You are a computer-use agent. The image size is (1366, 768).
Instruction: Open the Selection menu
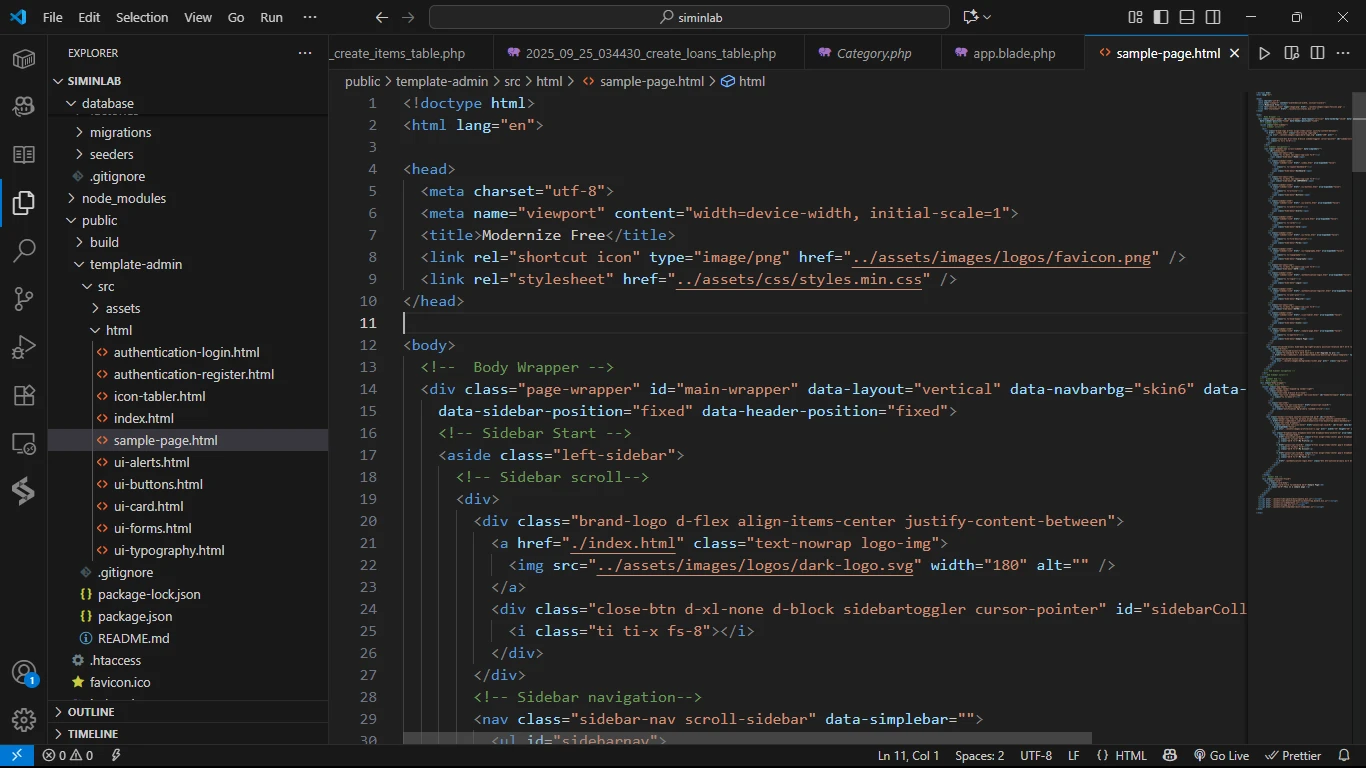tap(142, 17)
